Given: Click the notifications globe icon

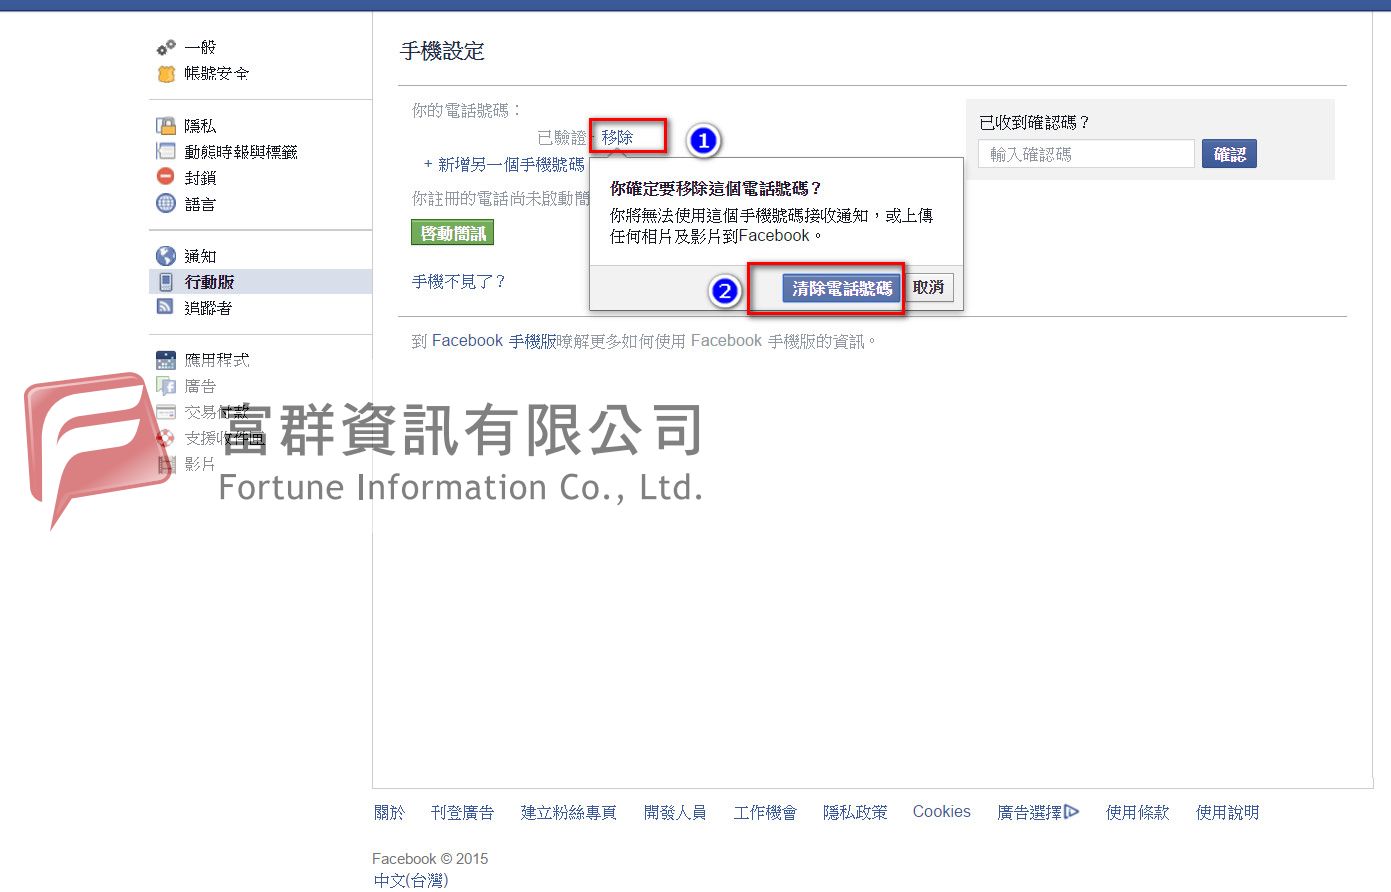Looking at the screenshot, I should point(166,256).
